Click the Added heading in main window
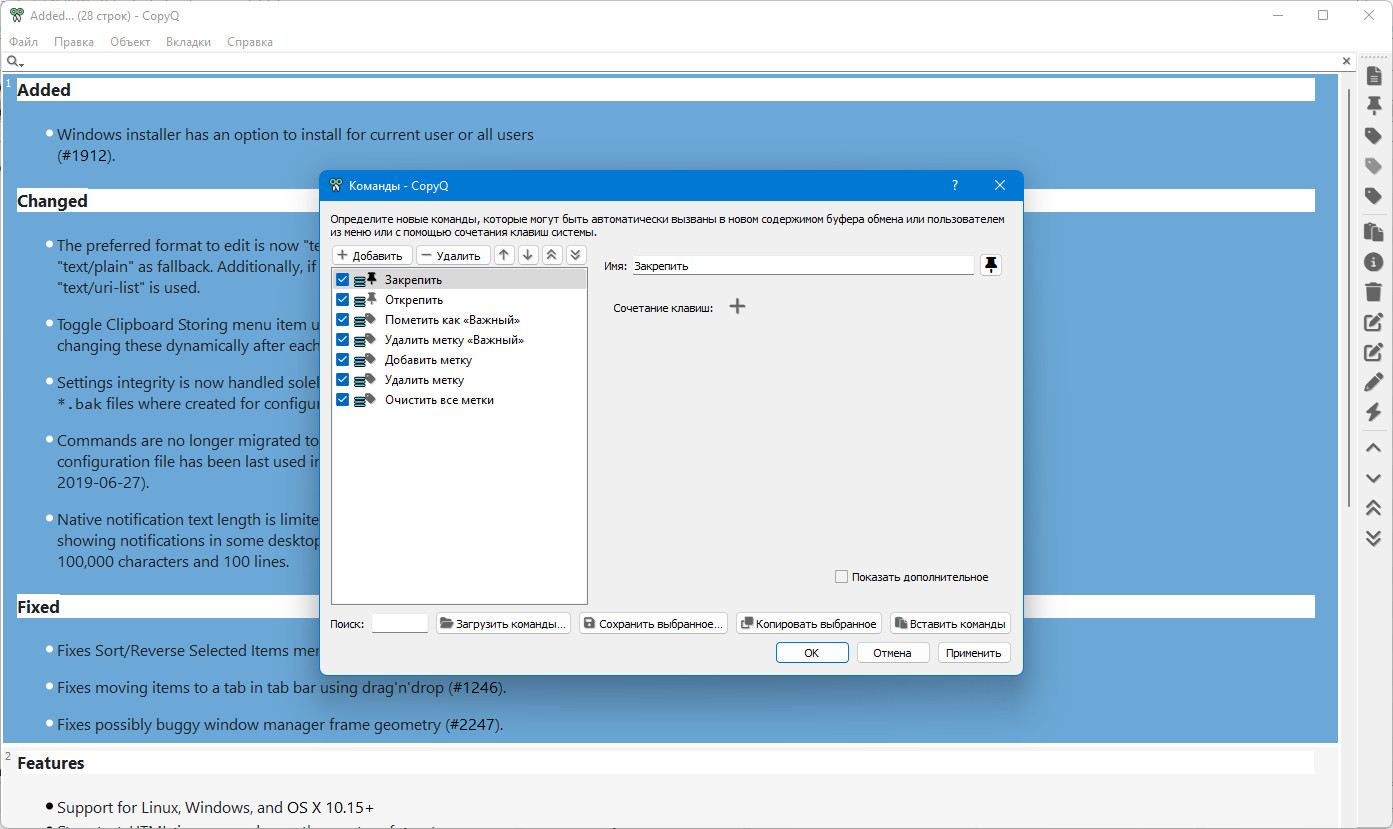The height and width of the screenshot is (829, 1393). [x=44, y=90]
